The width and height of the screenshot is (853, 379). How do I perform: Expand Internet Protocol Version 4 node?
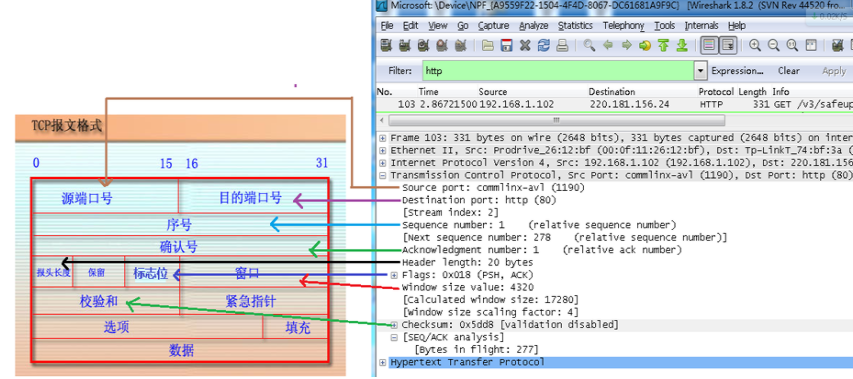(382, 163)
